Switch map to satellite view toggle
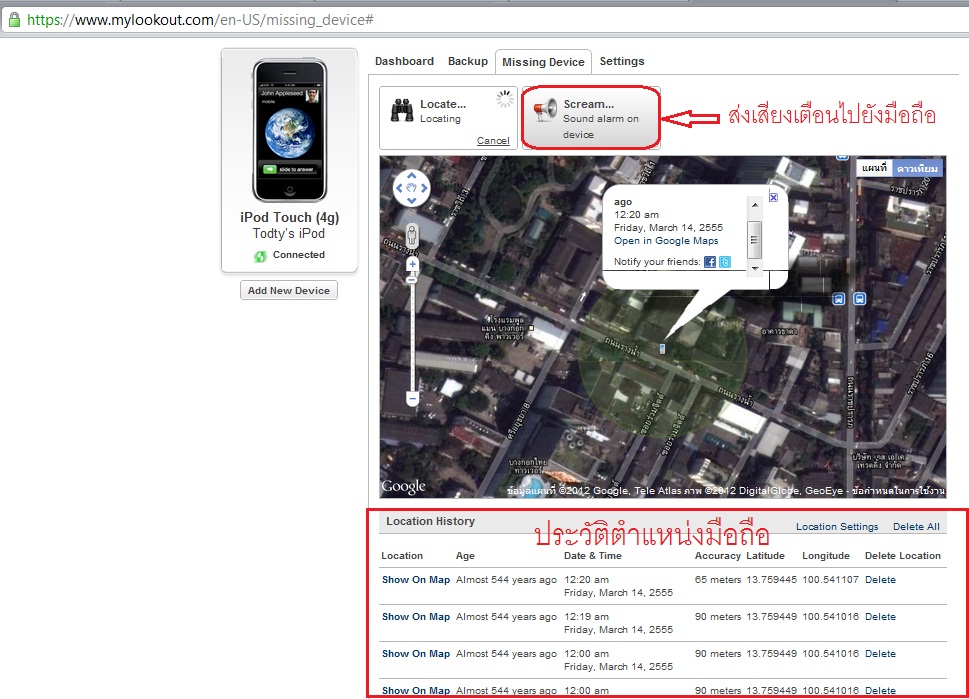 pyautogui.click(x=917, y=169)
